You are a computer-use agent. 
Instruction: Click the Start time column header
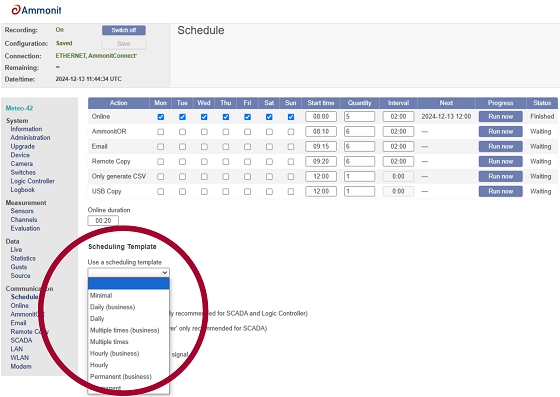tap(321, 103)
